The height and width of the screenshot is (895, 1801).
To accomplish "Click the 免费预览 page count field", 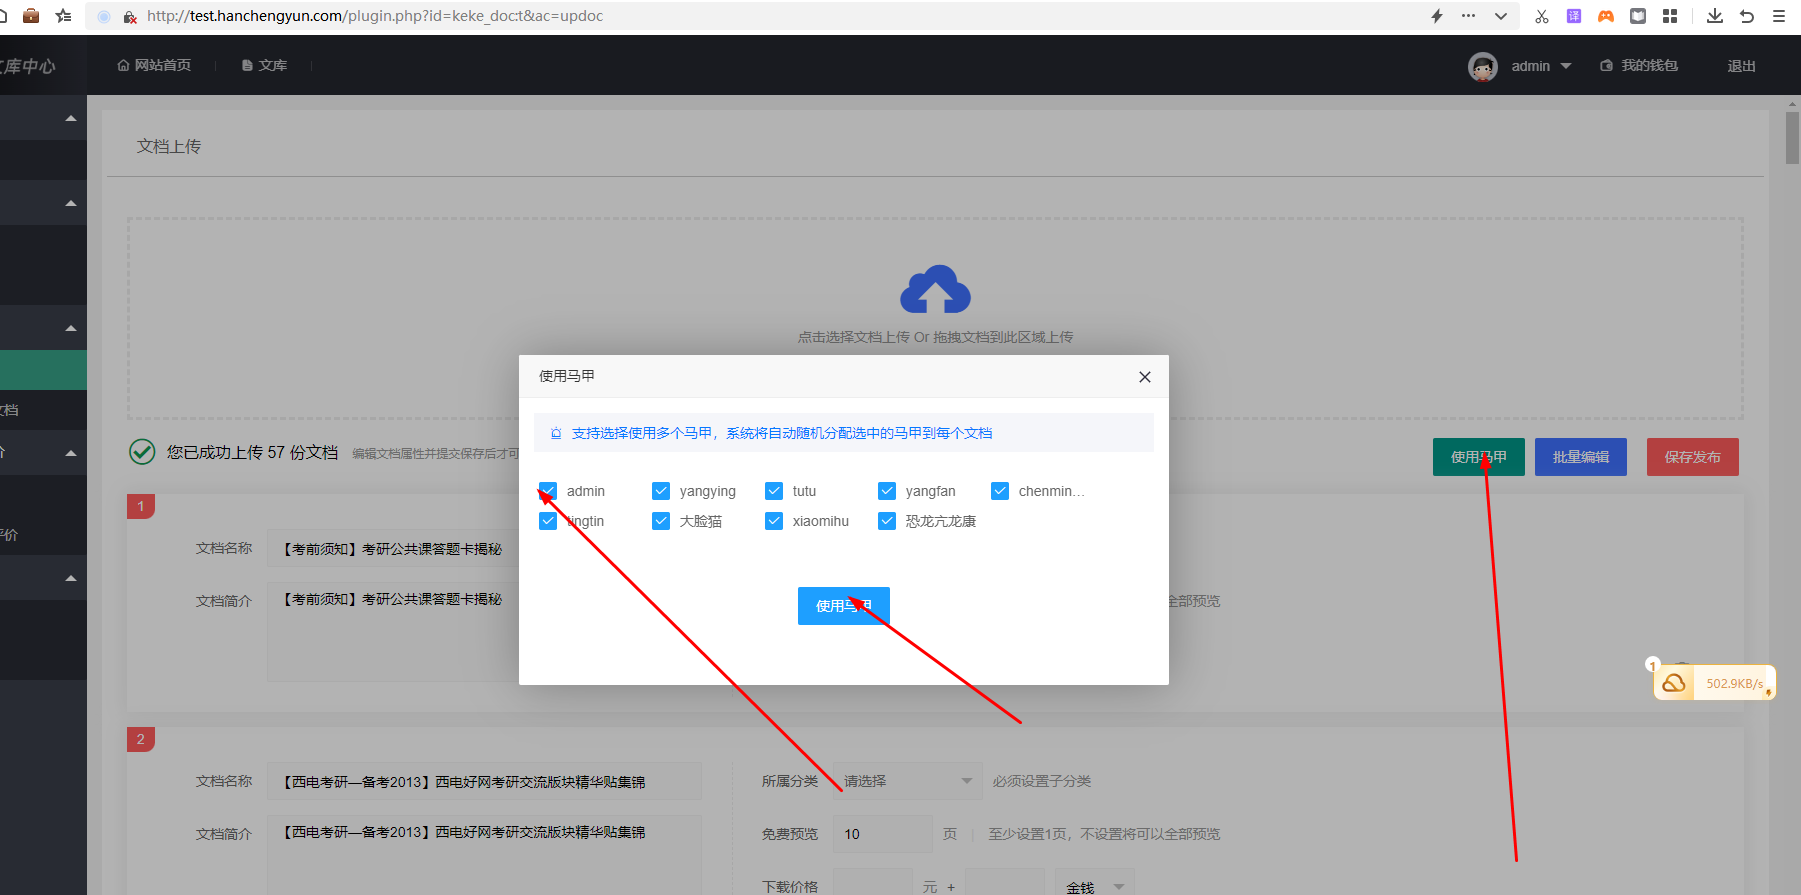I will tap(882, 834).
